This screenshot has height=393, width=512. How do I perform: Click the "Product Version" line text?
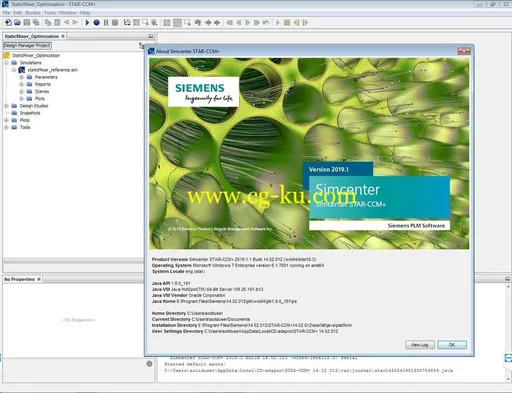[x=234, y=259]
